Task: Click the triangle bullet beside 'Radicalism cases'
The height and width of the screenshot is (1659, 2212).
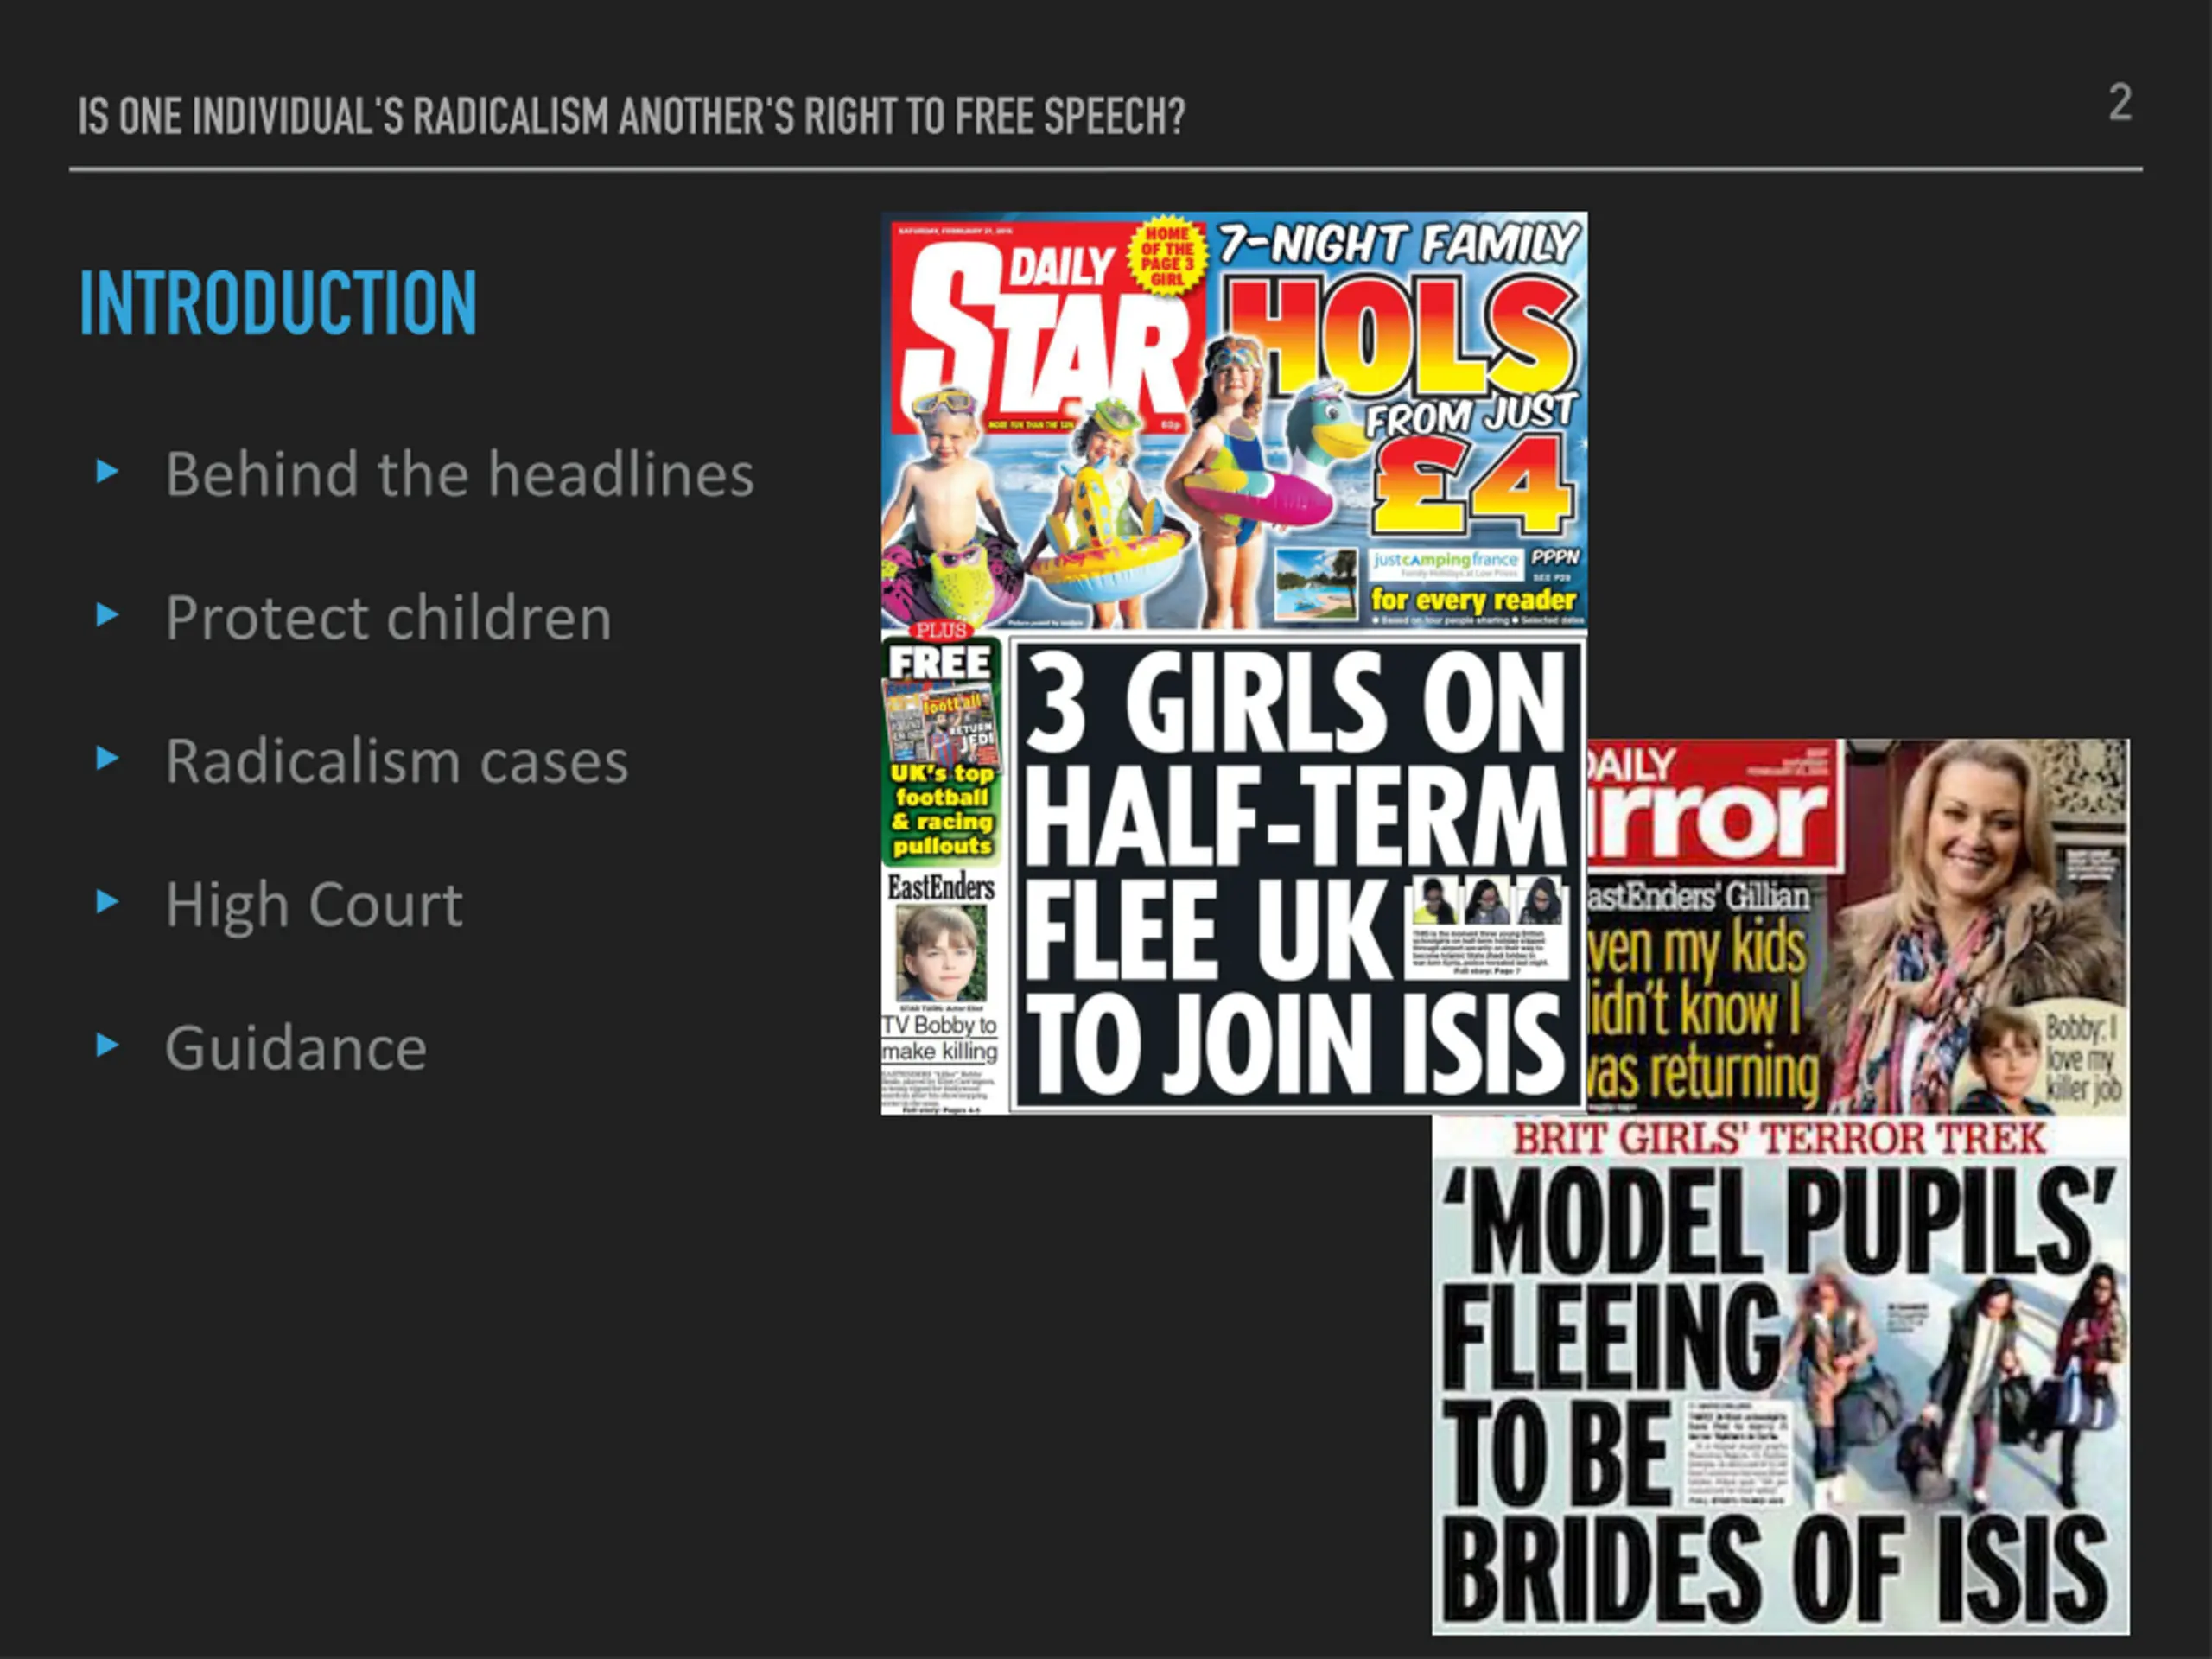Action: pyautogui.click(x=107, y=759)
